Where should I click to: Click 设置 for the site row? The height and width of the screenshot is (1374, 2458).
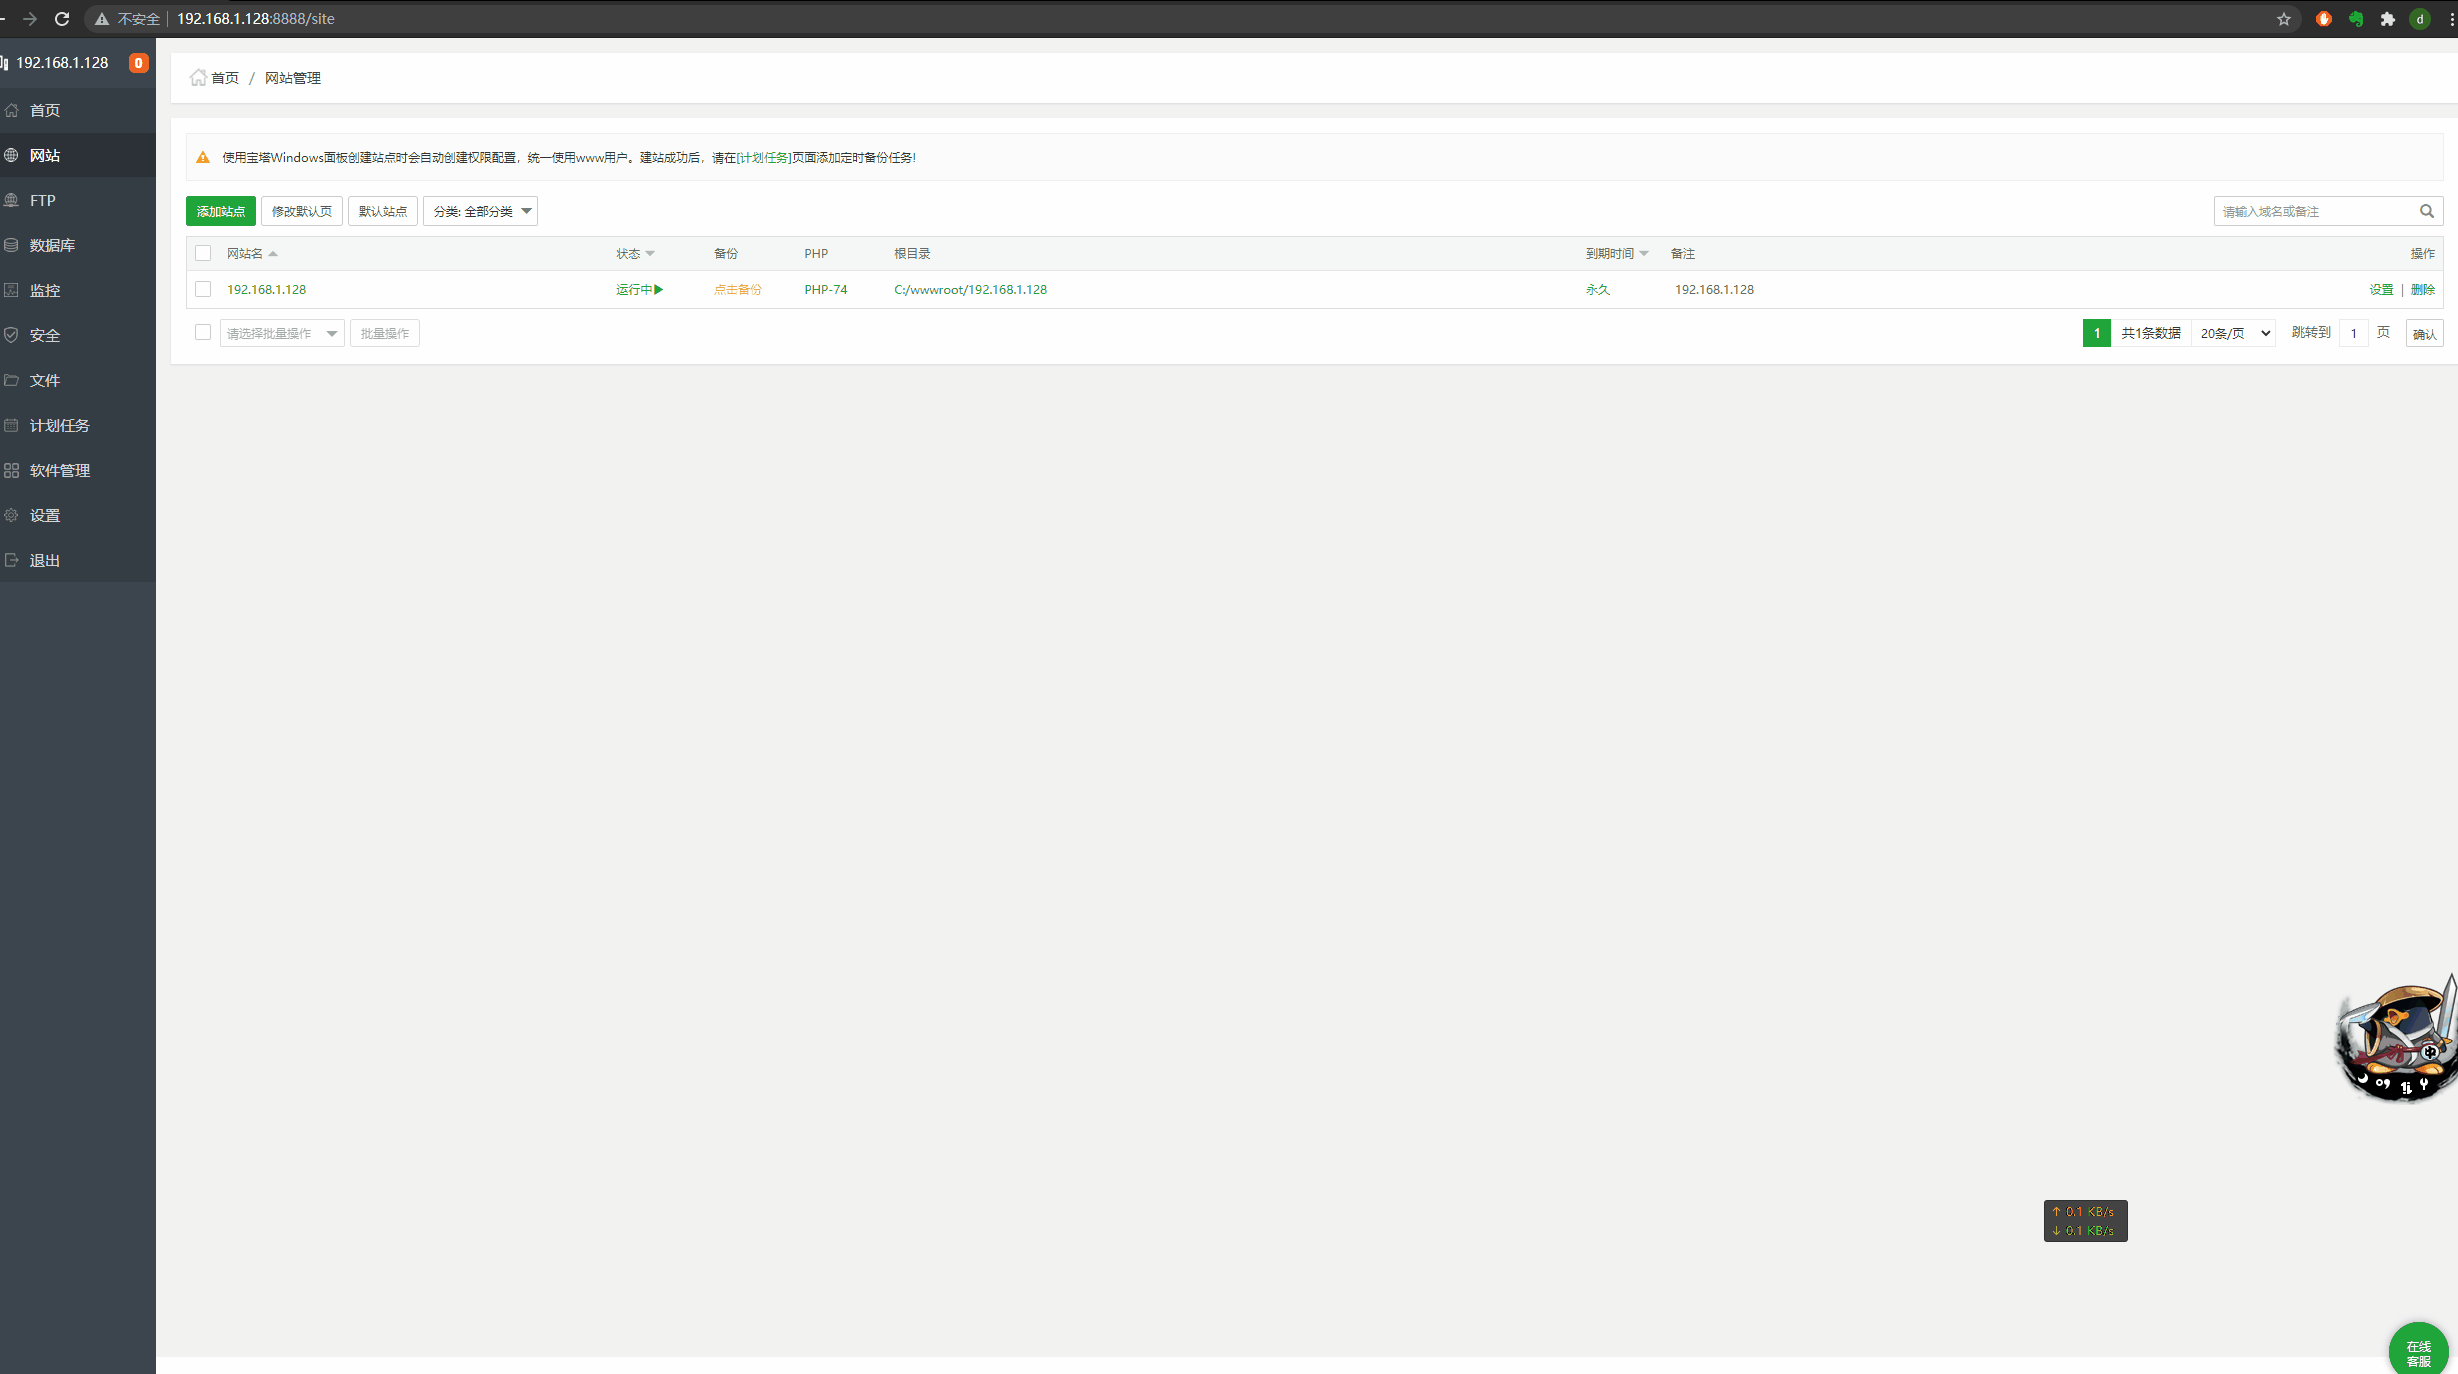coord(2381,290)
